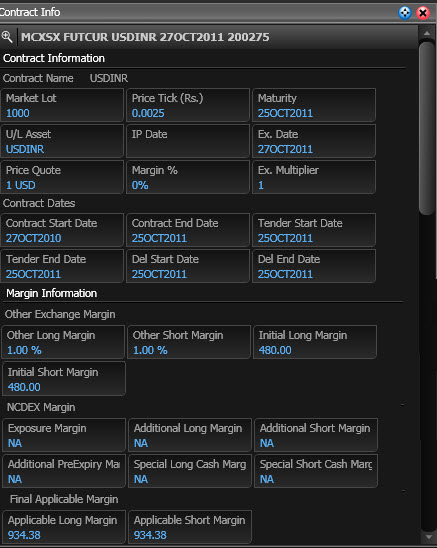
Task: Click the scrollbar down arrow
Action: tap(428, 536)
